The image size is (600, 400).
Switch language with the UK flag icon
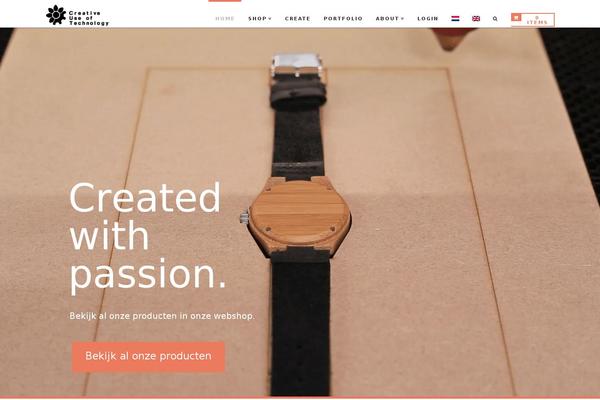point(476,18)
